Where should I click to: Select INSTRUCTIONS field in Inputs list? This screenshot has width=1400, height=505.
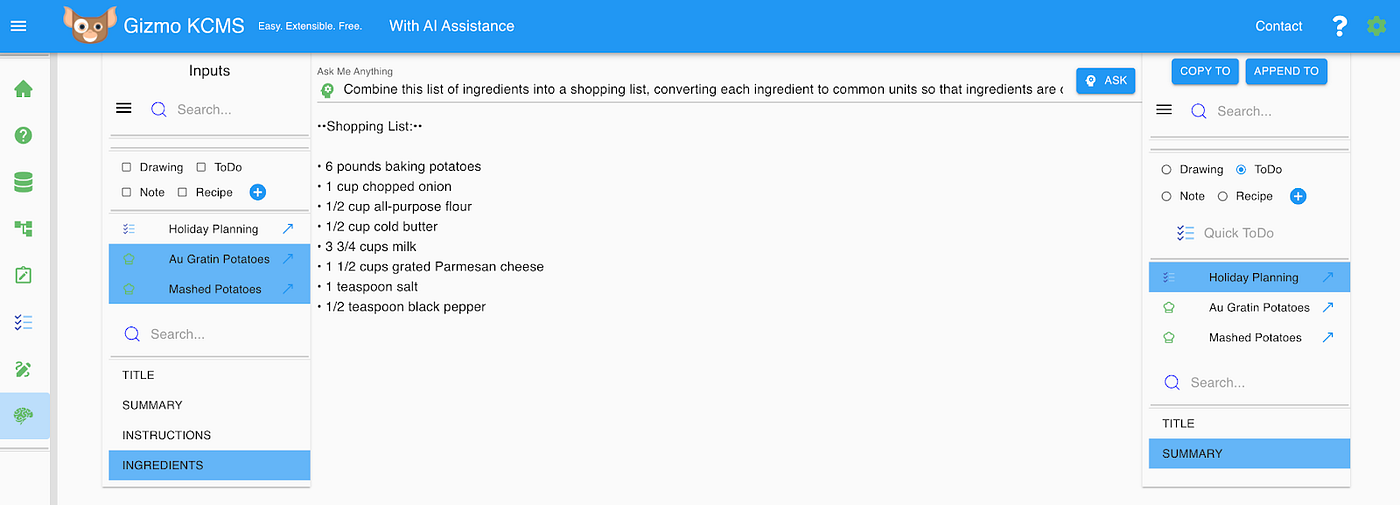coord(167,435)
